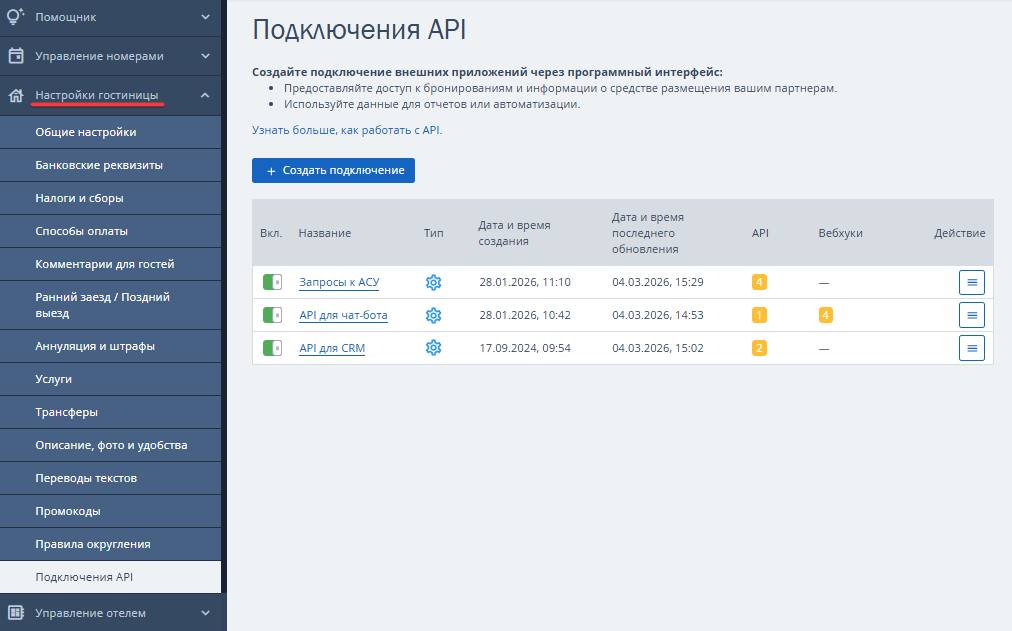Screen dimensions: 1012x631
Task: Disable the Запросы к АСУ connection toggle
Action: (272, 282)
